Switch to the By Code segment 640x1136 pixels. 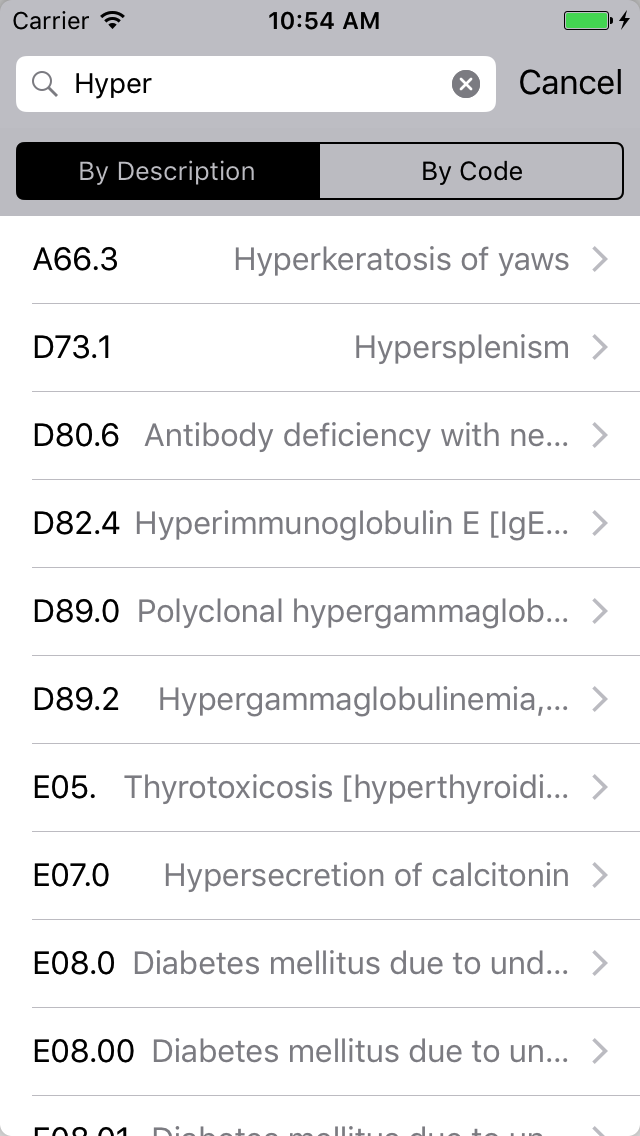tap(472, 171)
